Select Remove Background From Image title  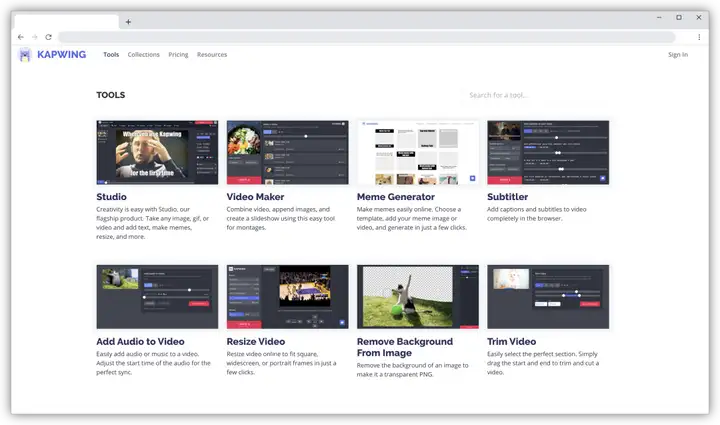[405, 347]
